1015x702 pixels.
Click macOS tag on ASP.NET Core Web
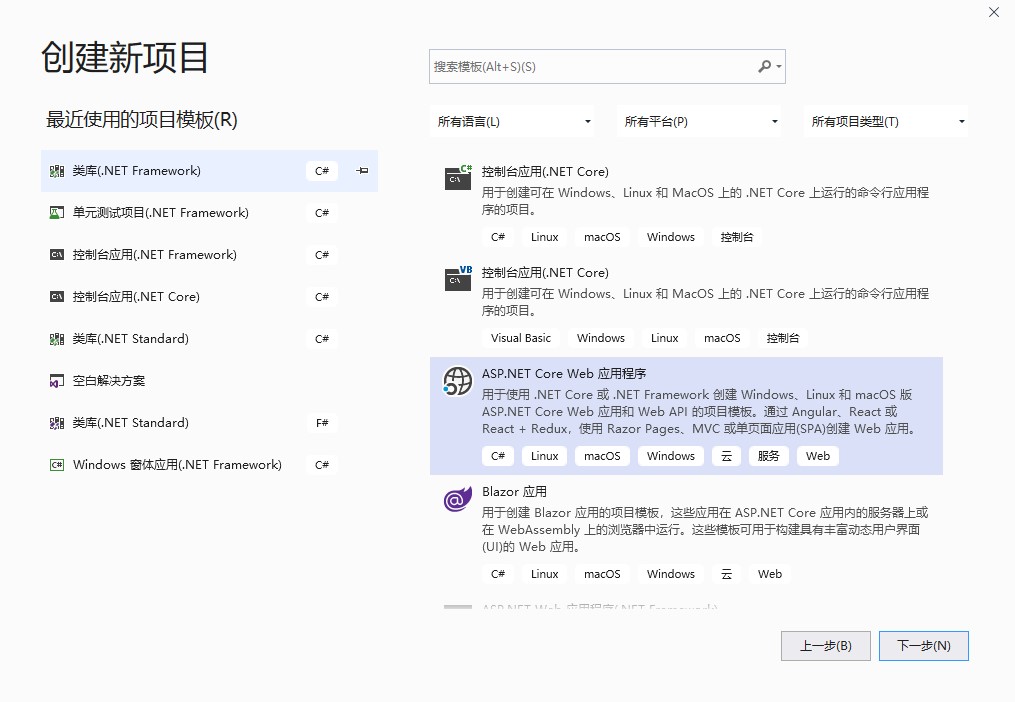coord(602,456)
